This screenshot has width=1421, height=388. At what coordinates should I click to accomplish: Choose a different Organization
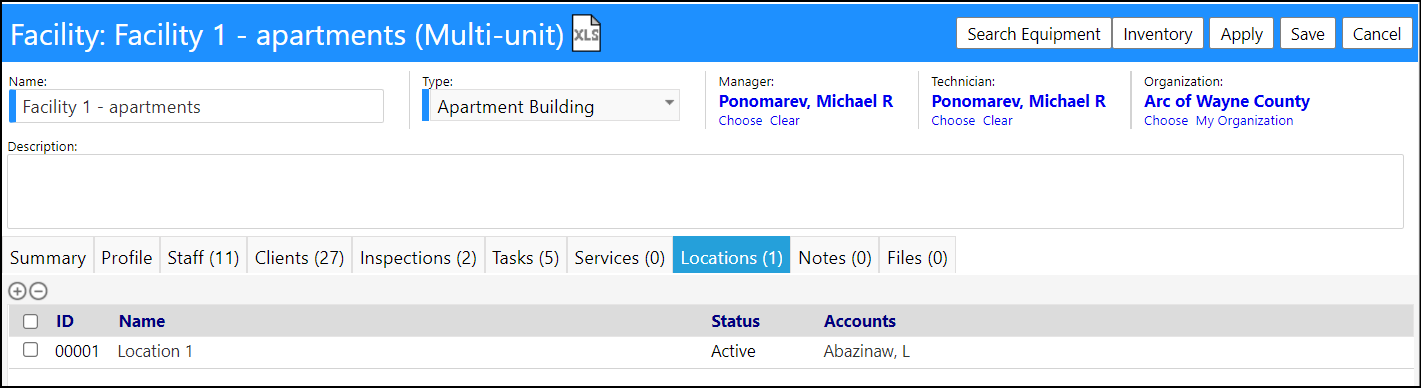pyautogui.click(x=1166, y=121)
